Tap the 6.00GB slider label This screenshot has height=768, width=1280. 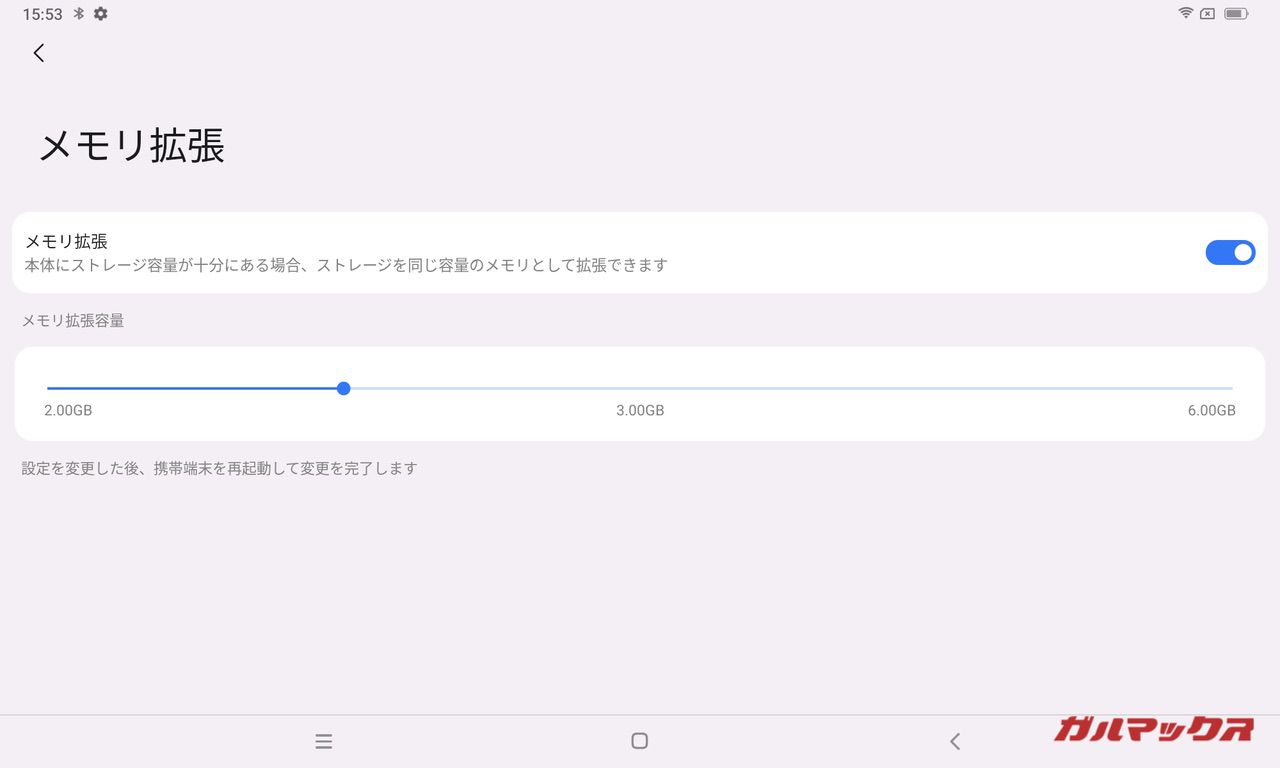pos(1211,410)
